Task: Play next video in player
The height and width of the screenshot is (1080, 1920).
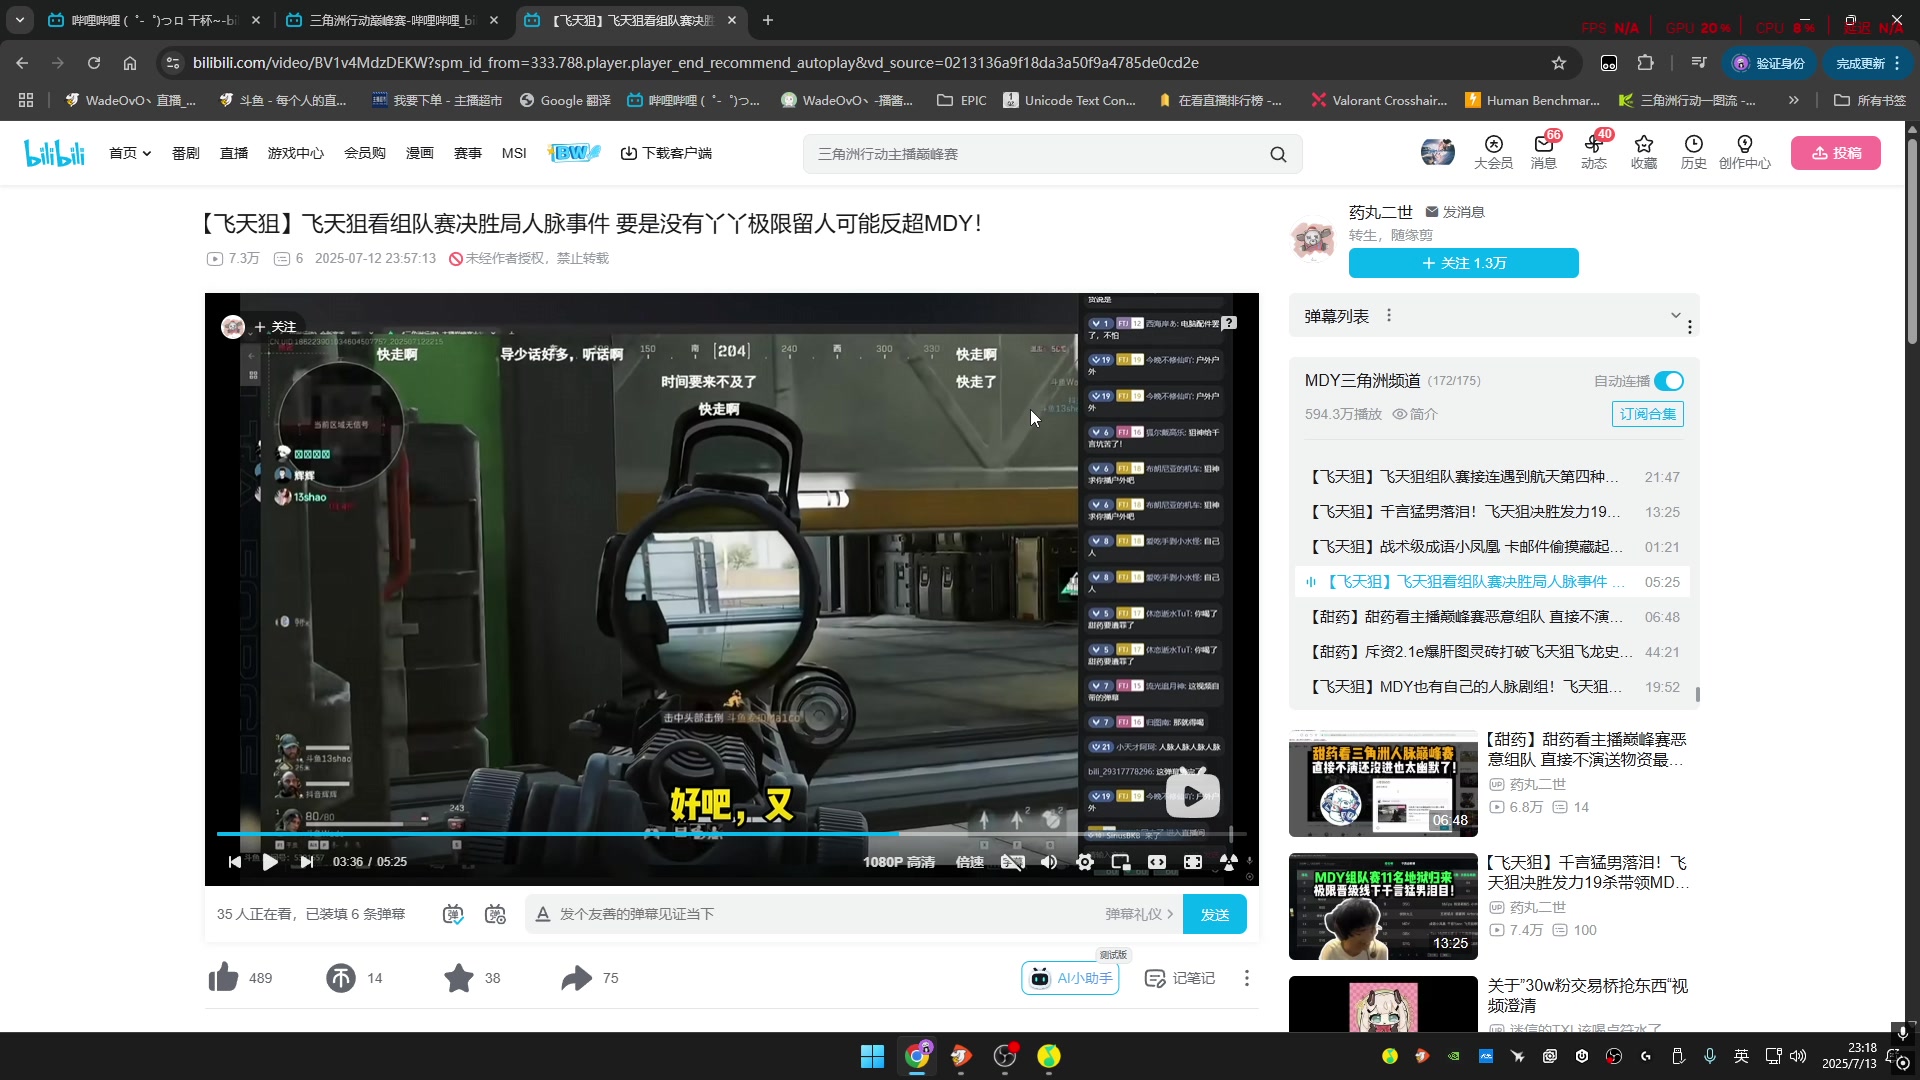Action: click(x=307, y=862)
